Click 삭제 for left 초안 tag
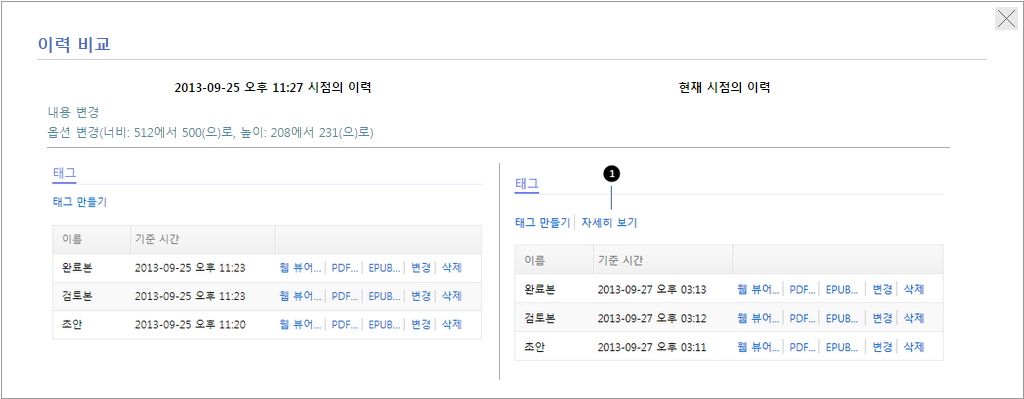The width and height of the screenshot is (1024, 399). (x=451, y=324)
